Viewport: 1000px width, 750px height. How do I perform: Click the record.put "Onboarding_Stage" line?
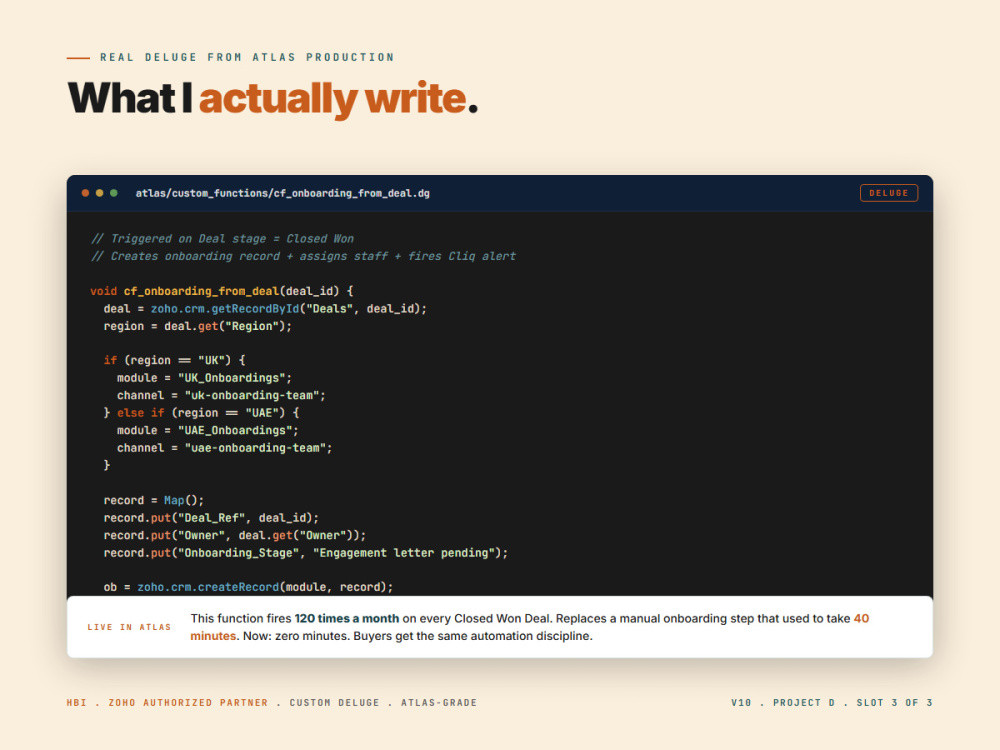[x=305, y=553]
